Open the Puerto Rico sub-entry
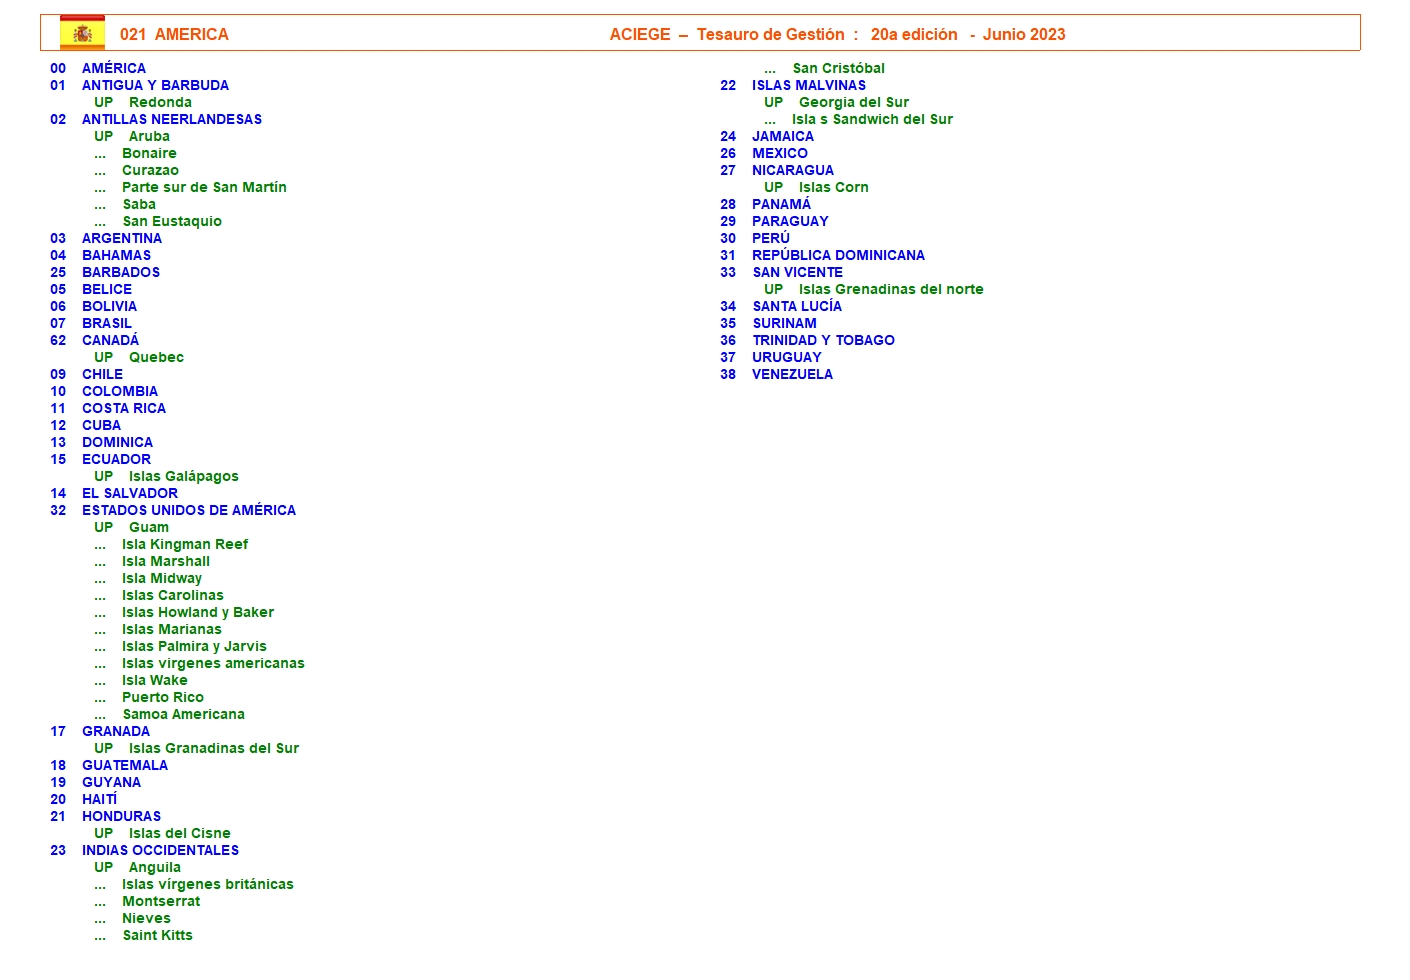The image size is (1410, 980). pyautogui.click(x=162, y=697)
